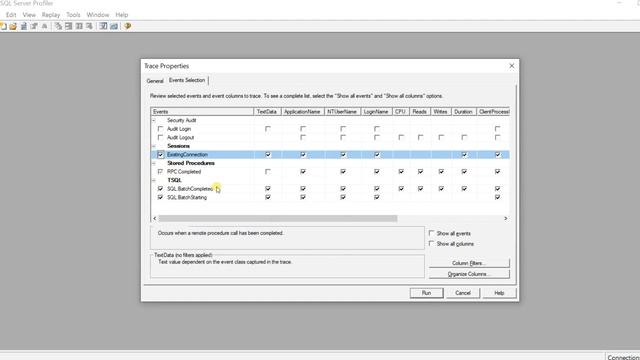The width and height of the screenshot is (640, 360).
Task: Click the right arrow of the horizontal scrollbar
Action: click(x=505, y=218)
